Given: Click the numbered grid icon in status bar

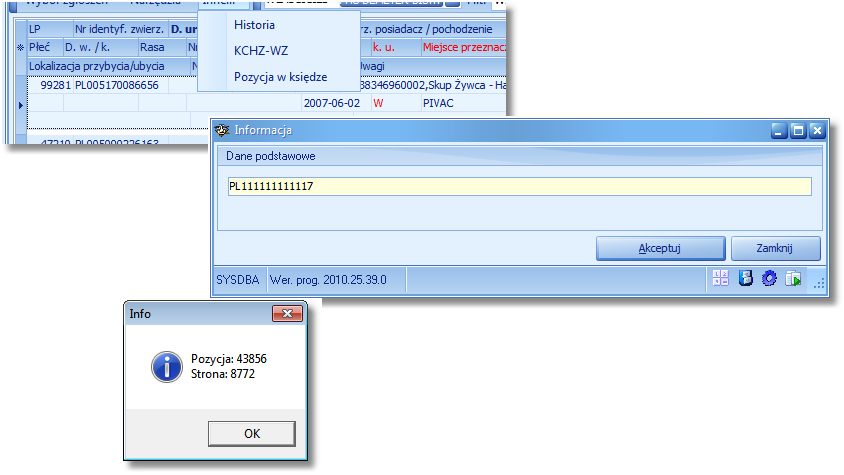Looking at the screenshot, I should [720, 278].
